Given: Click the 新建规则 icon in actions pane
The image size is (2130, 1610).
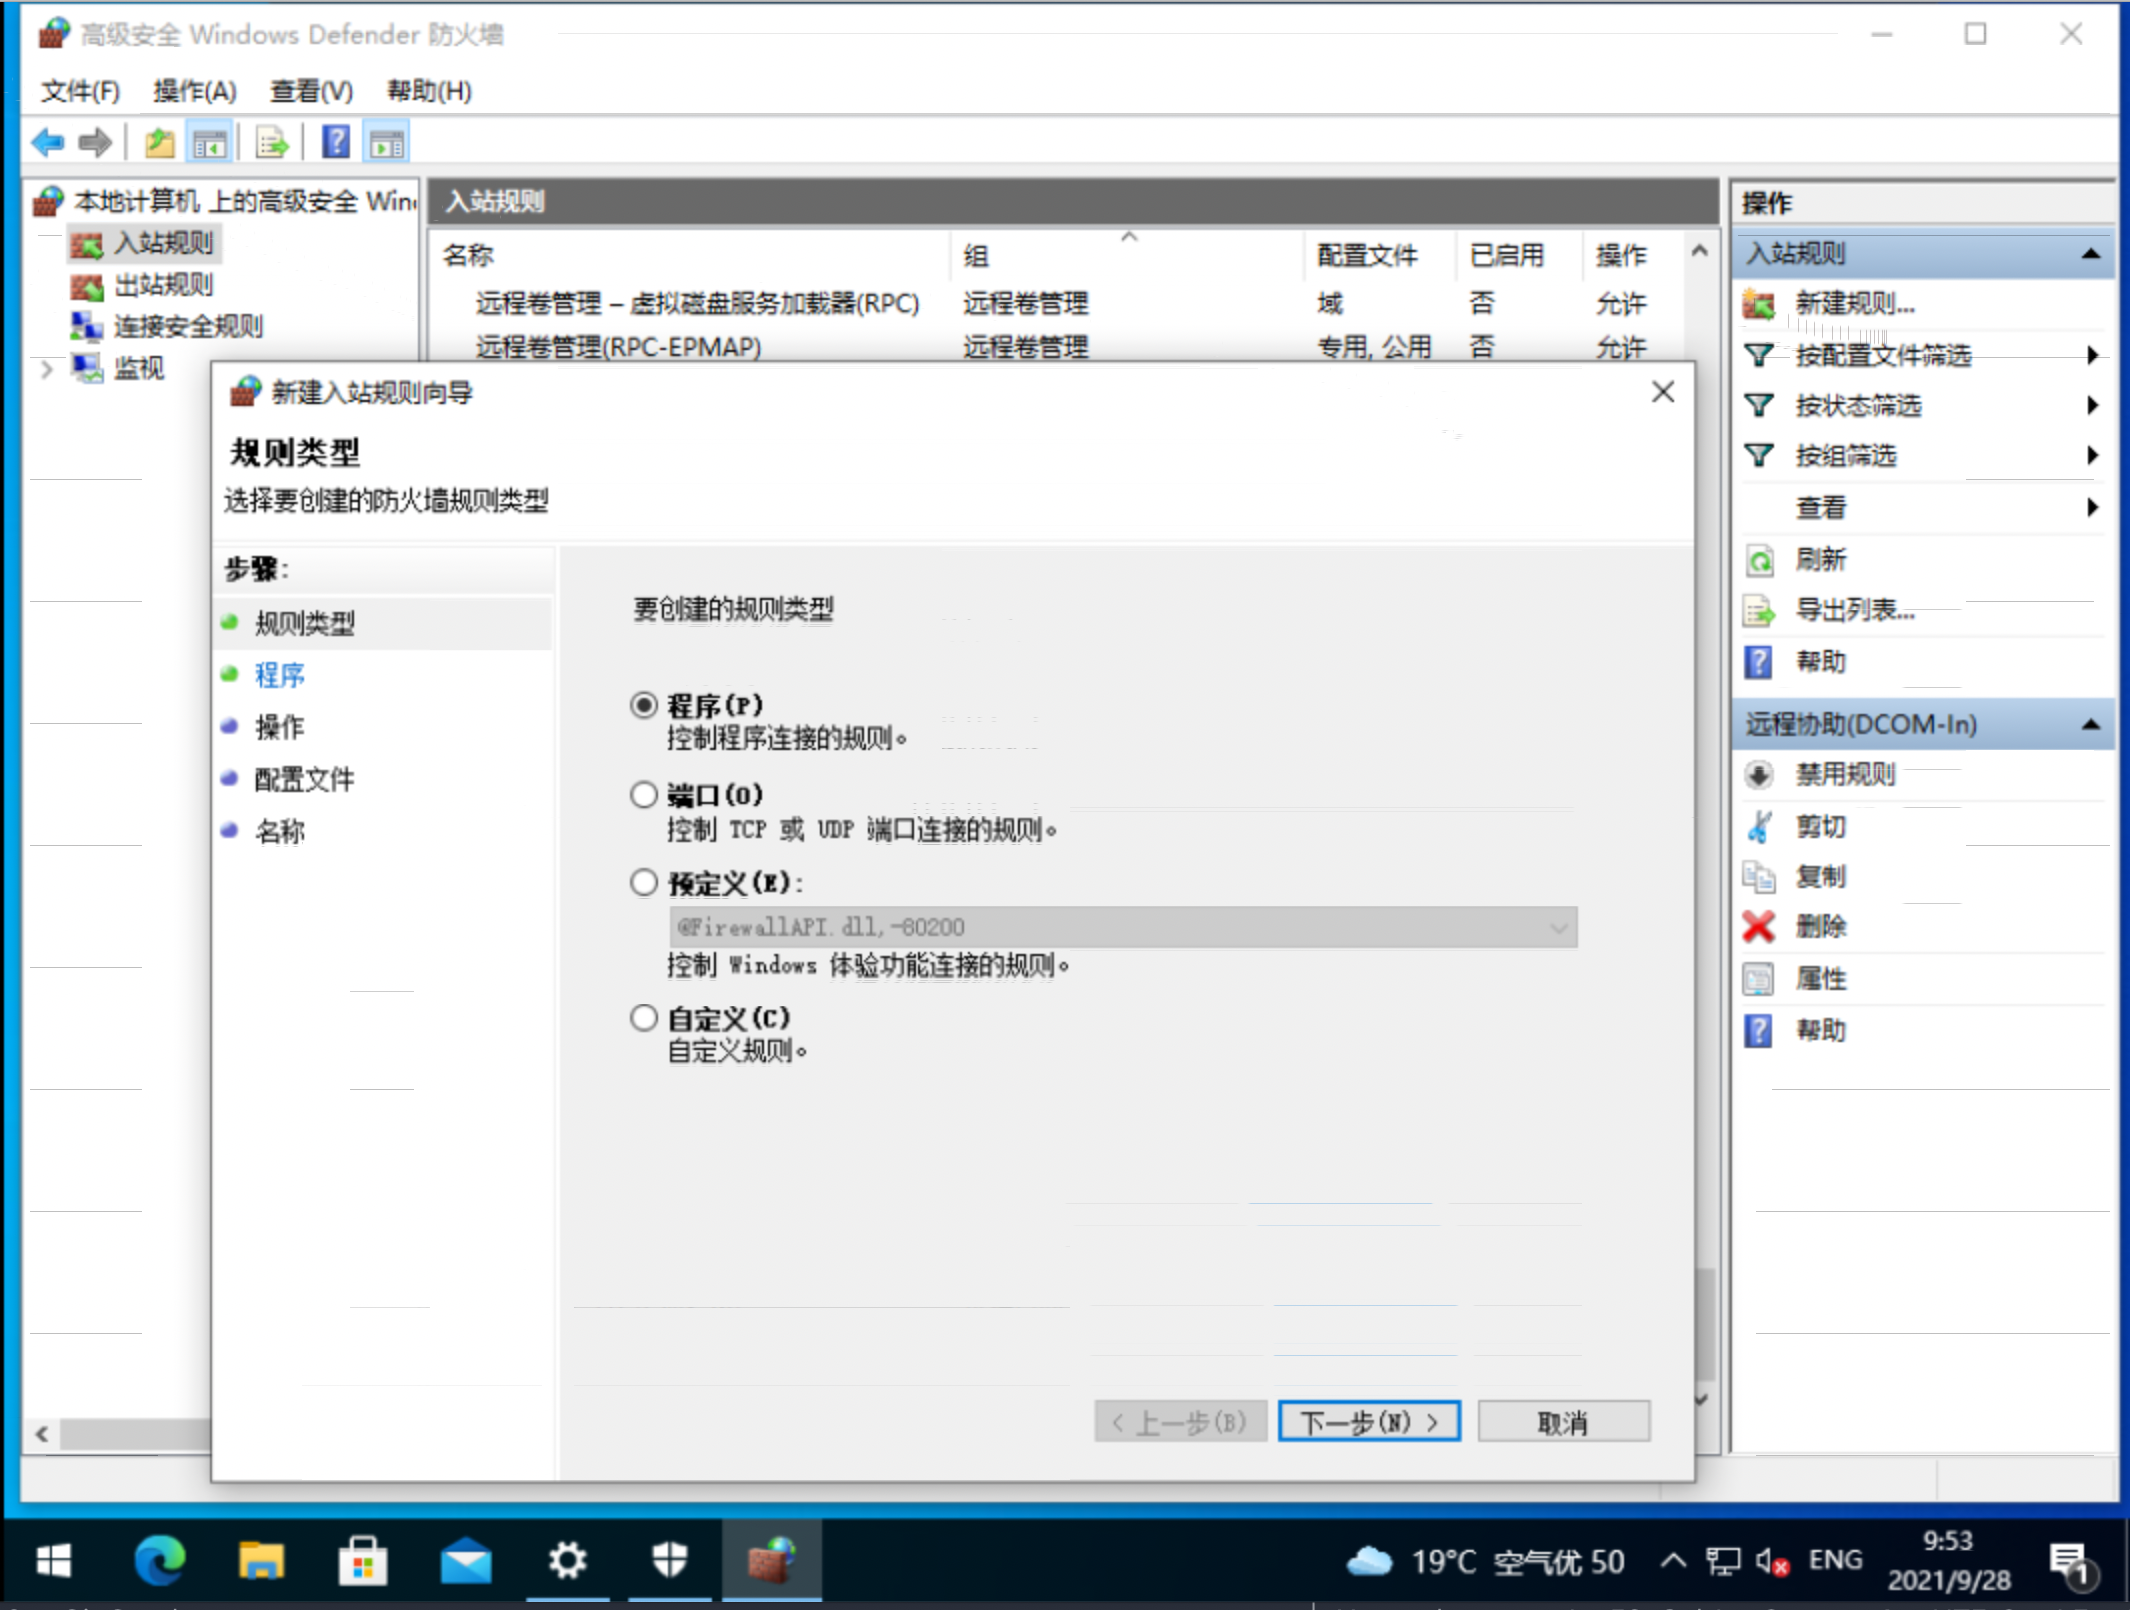Looking at the screenshot, I should click(x=1759, y=304).
